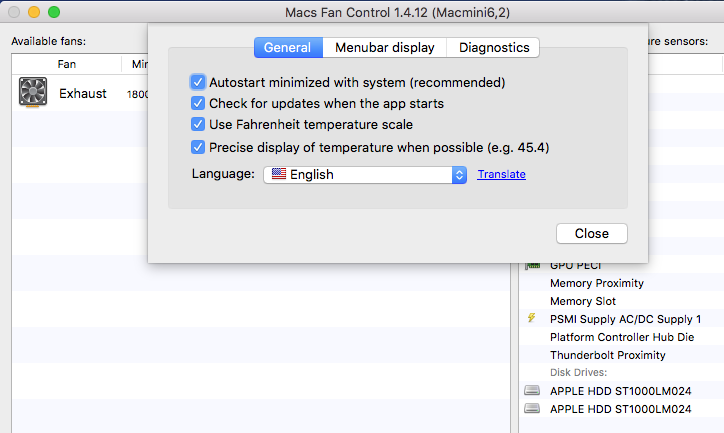Click the Exhaust fan icon
Image resolution: width=724 pixels, height=433 pixels.
click(x=34, y=94)
